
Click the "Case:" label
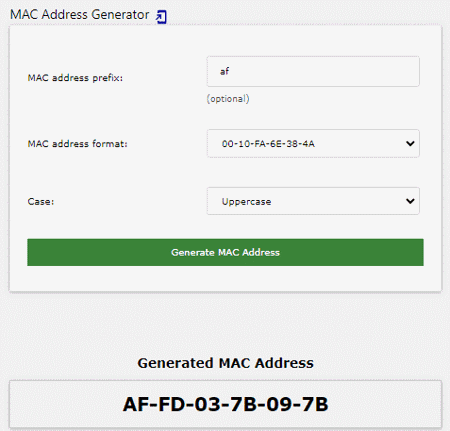41,202
